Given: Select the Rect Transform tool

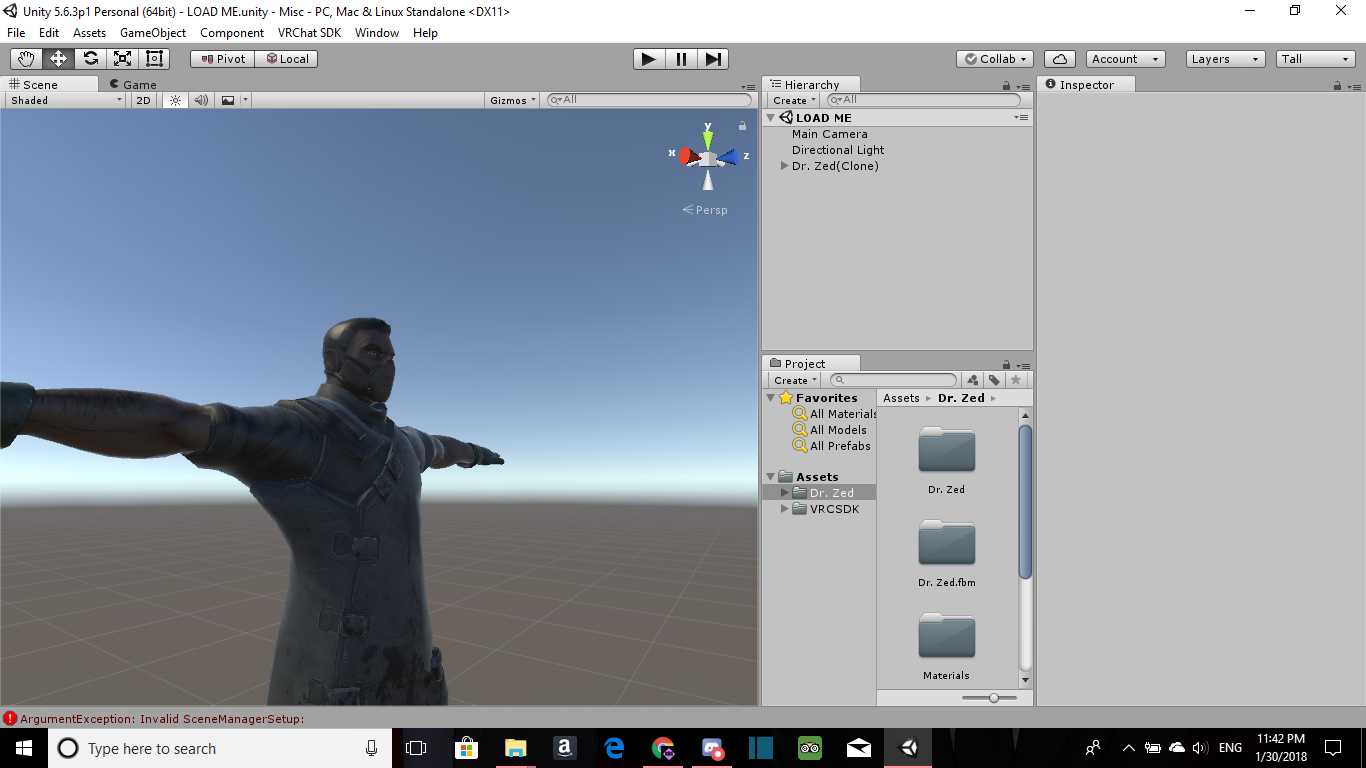Looking at the screenshot, I should (x=154, y=59).
